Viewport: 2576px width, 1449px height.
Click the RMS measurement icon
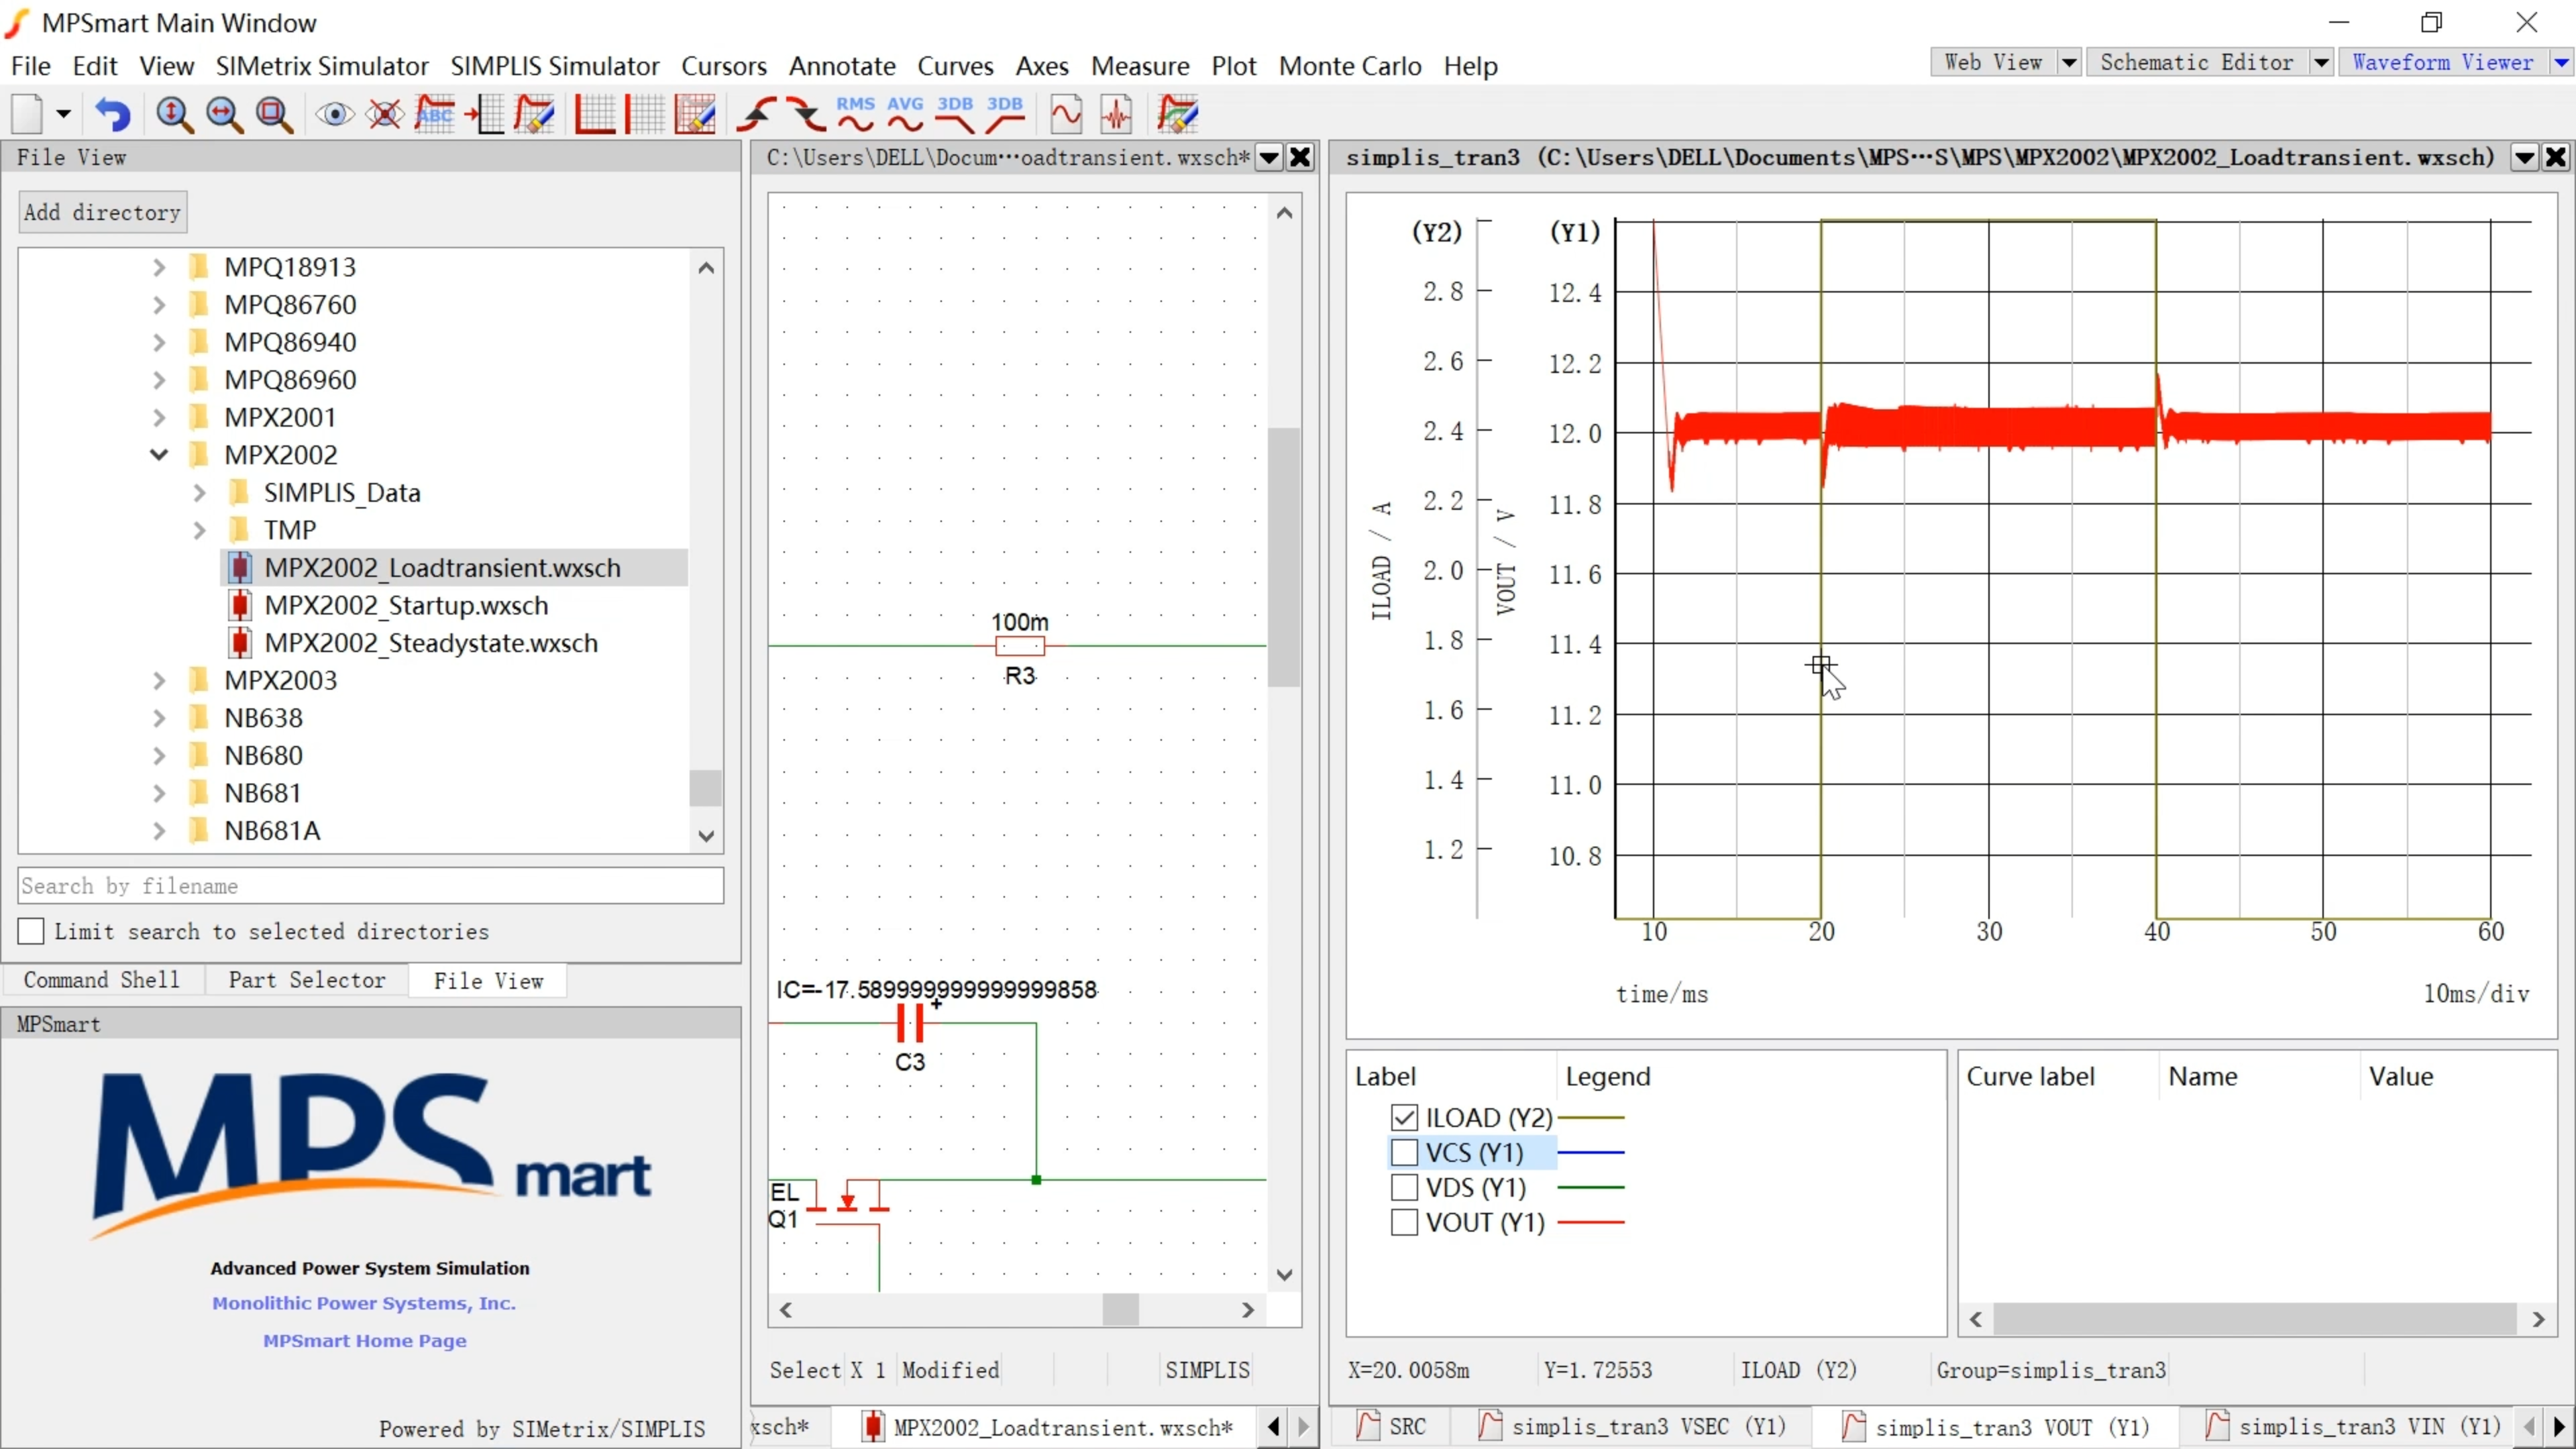[x=855, y=114]
